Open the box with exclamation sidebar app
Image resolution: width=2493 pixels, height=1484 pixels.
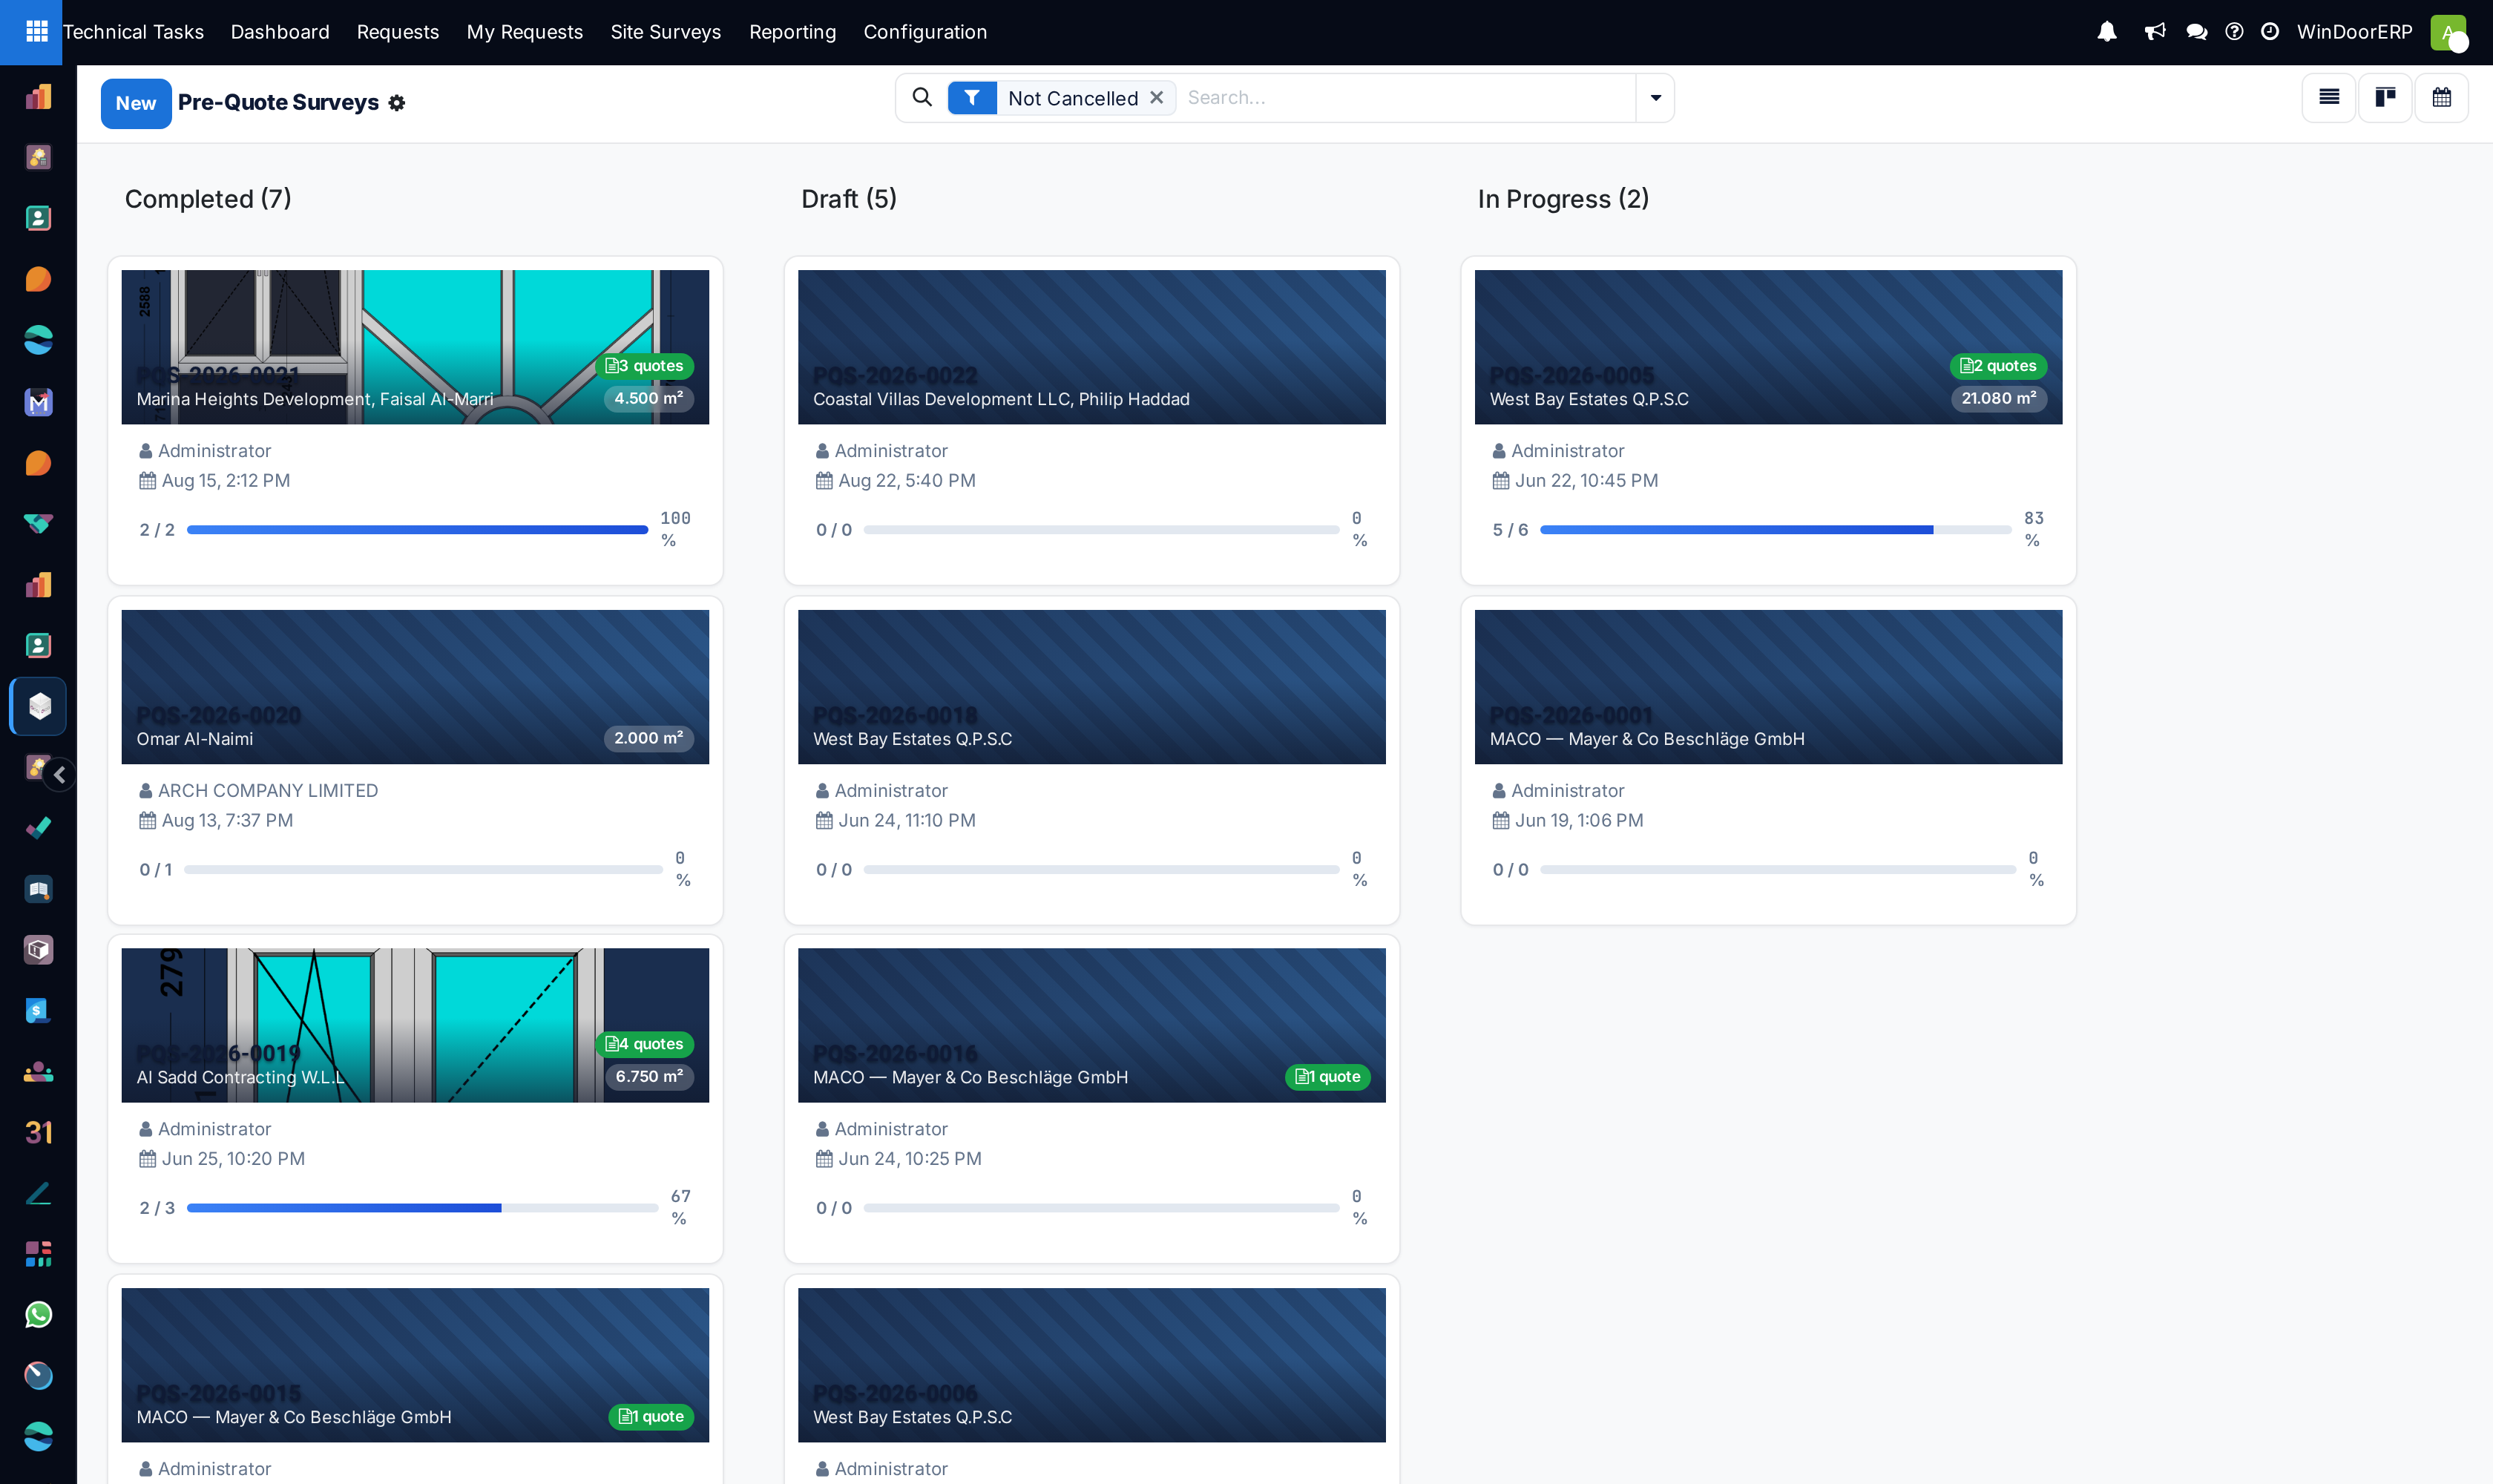click(x=38, y=949)
